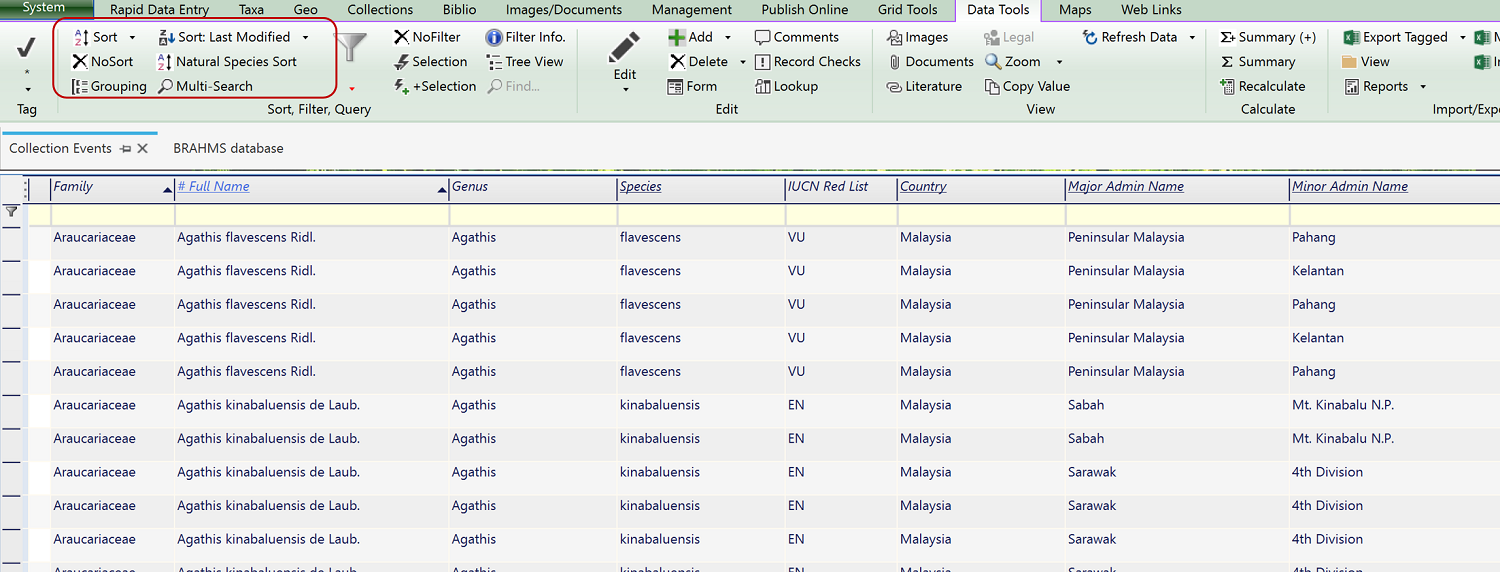Open the System ribbon tab
This screenshot has width=1500, height=572.
[44, 8]
